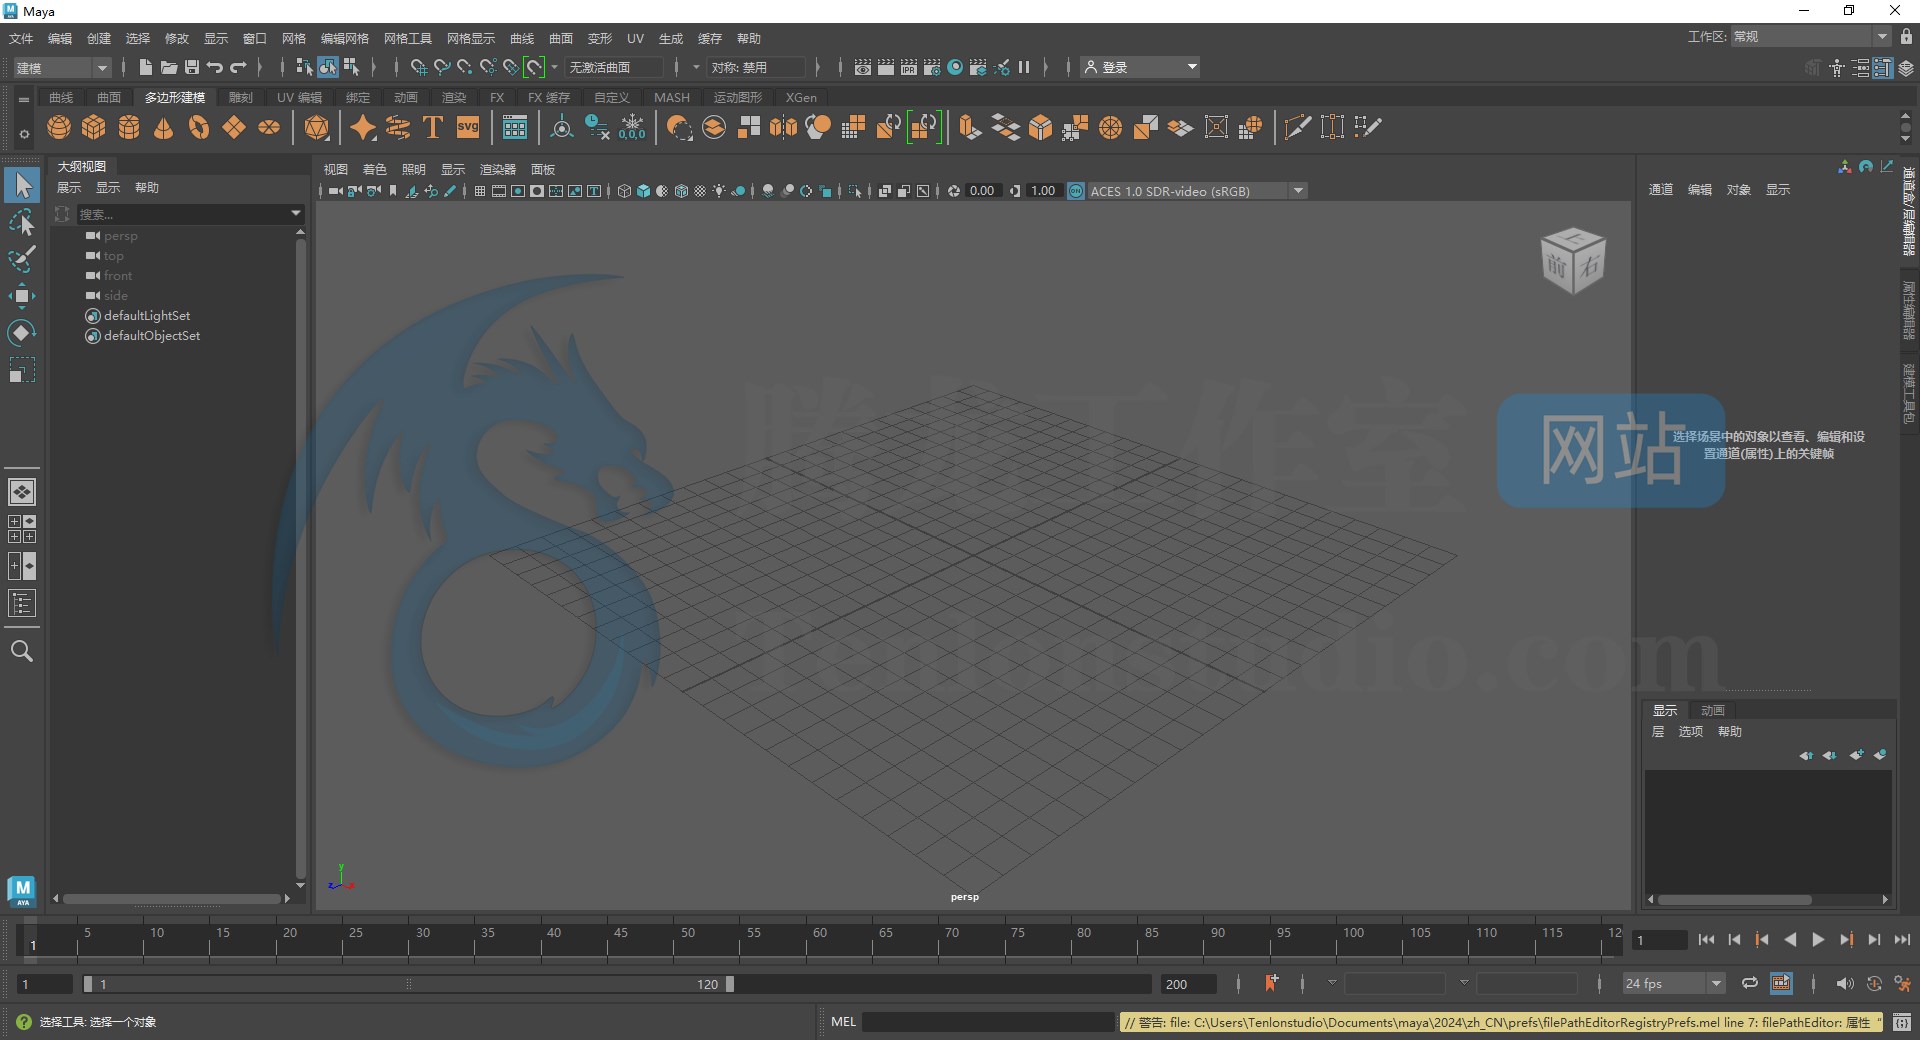1920x1040 pixels.
Task: Switch to the 动画 layer tab
Action: 1713,710
